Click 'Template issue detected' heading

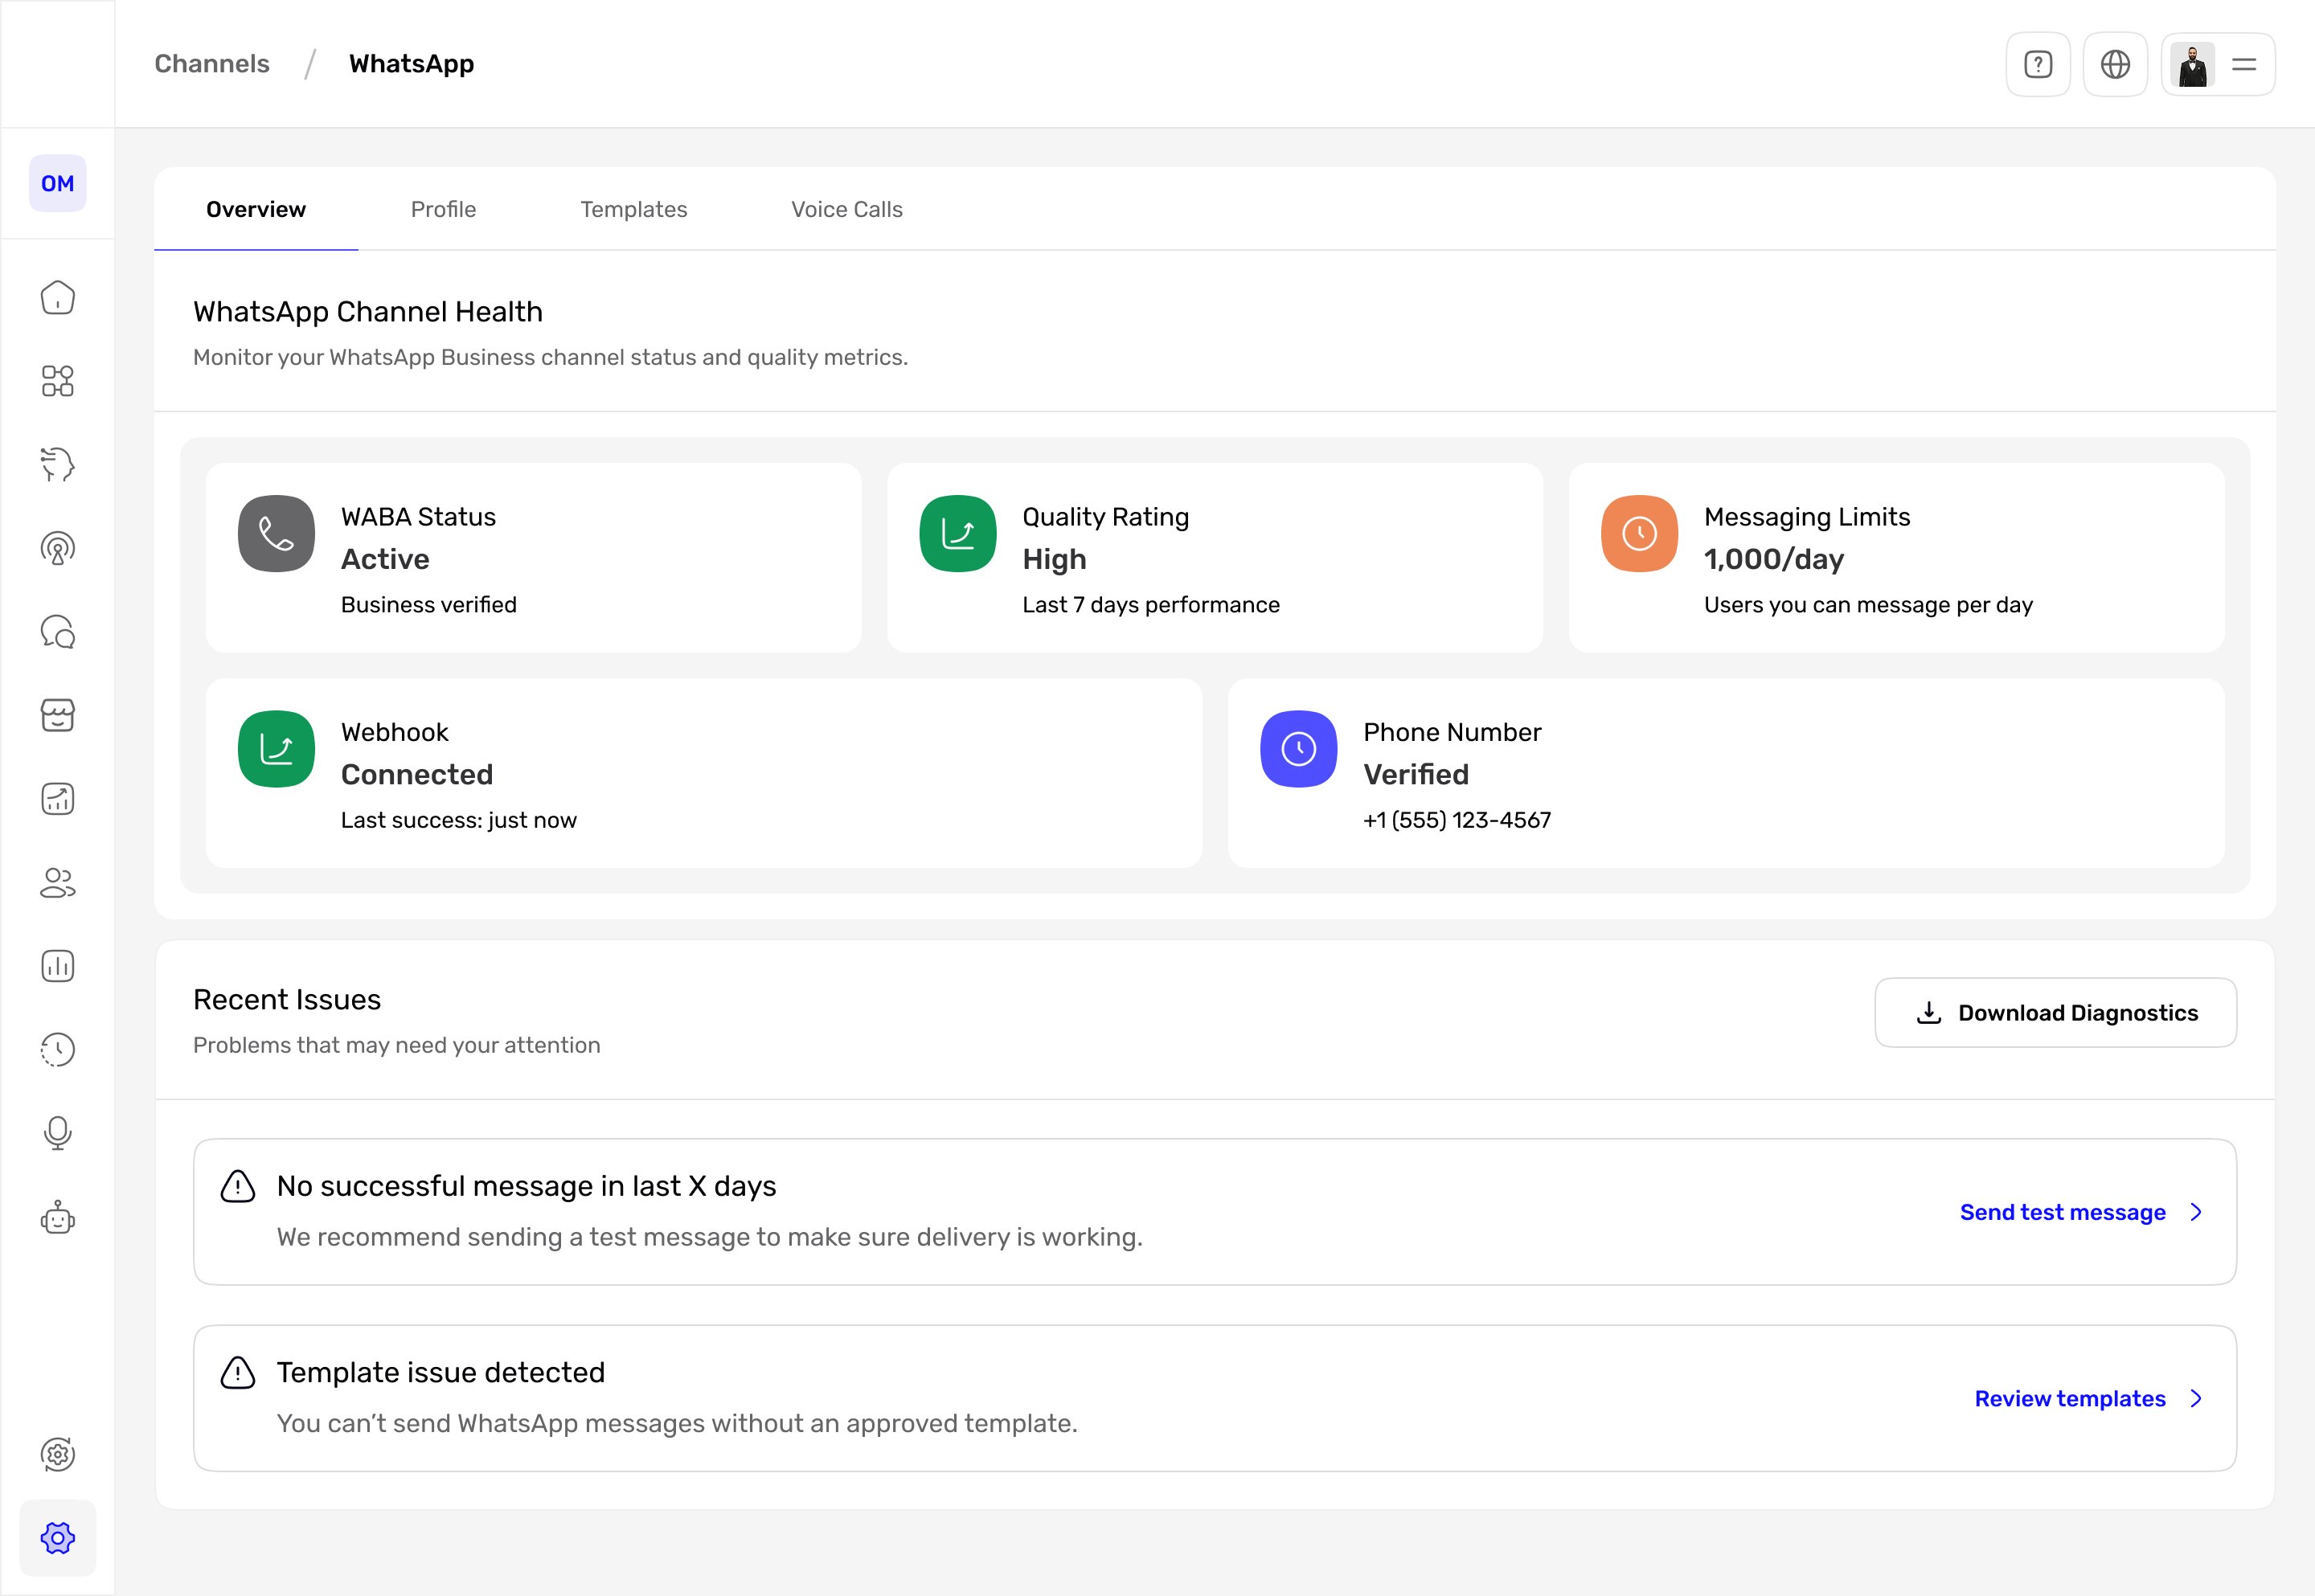pos(441,1372)
